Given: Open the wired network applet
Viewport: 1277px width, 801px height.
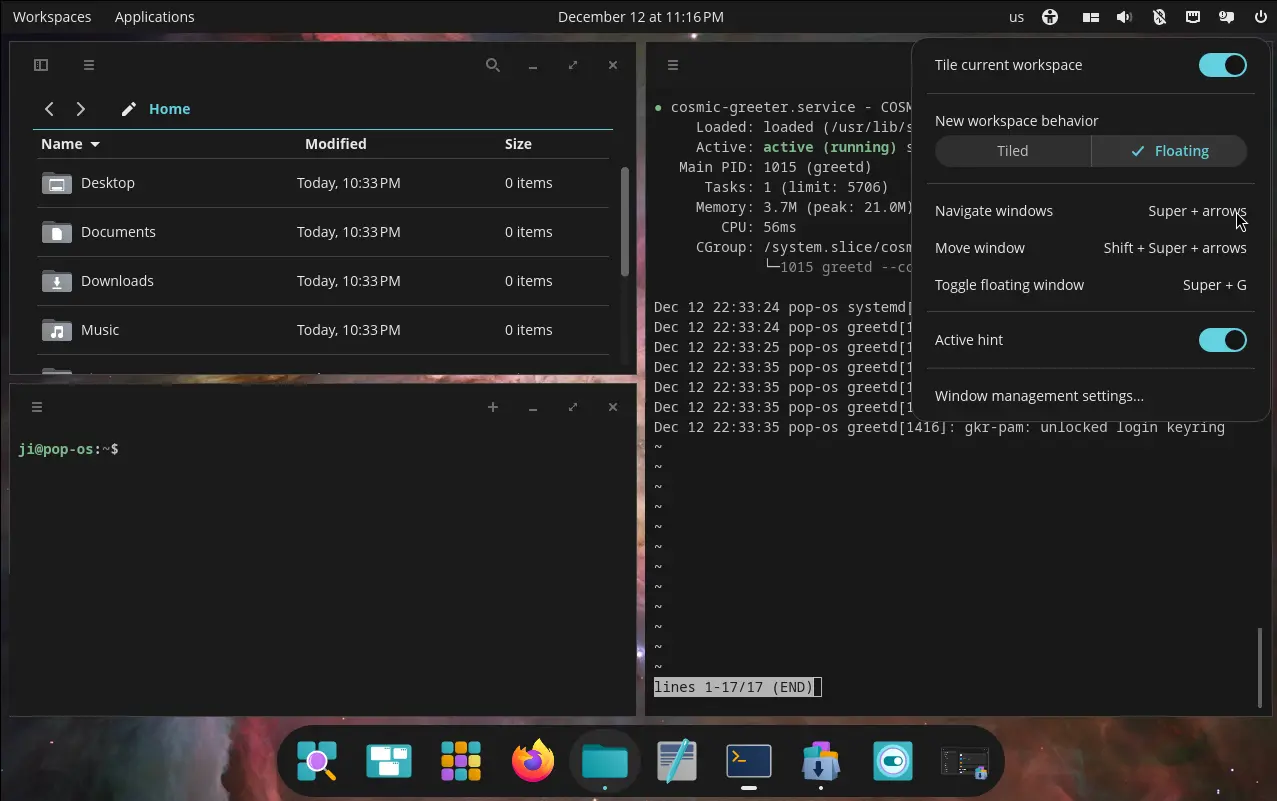Looking at the screenshot, I should 1193,17.
